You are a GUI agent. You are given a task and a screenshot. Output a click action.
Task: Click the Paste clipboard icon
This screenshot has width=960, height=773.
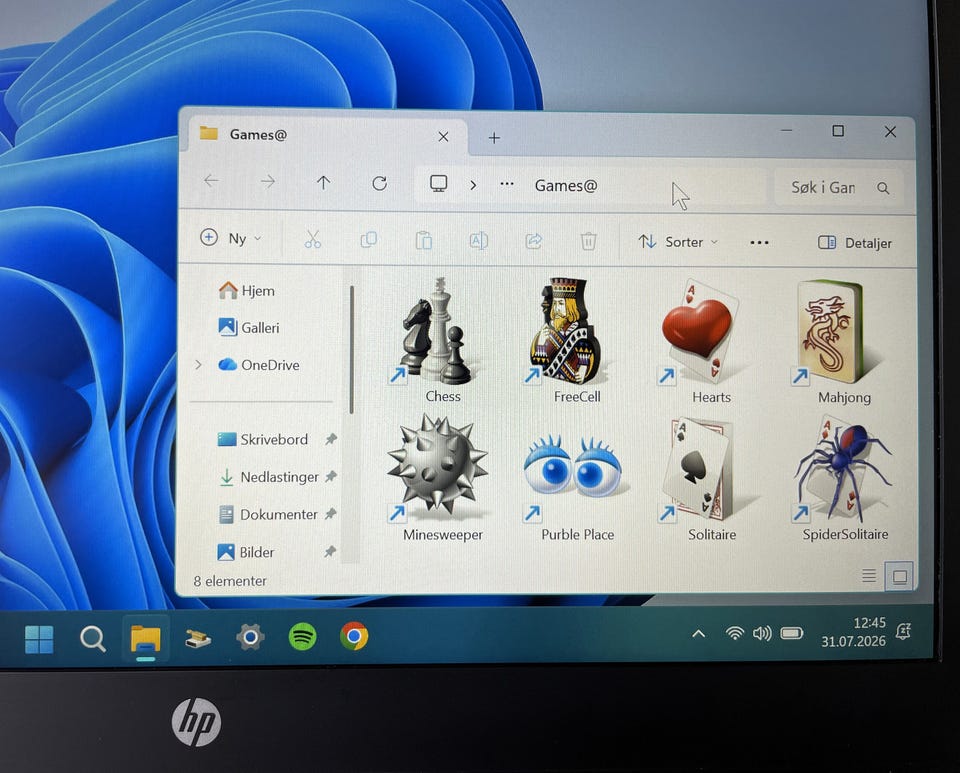pyautogui.click(x=424, y=240)
